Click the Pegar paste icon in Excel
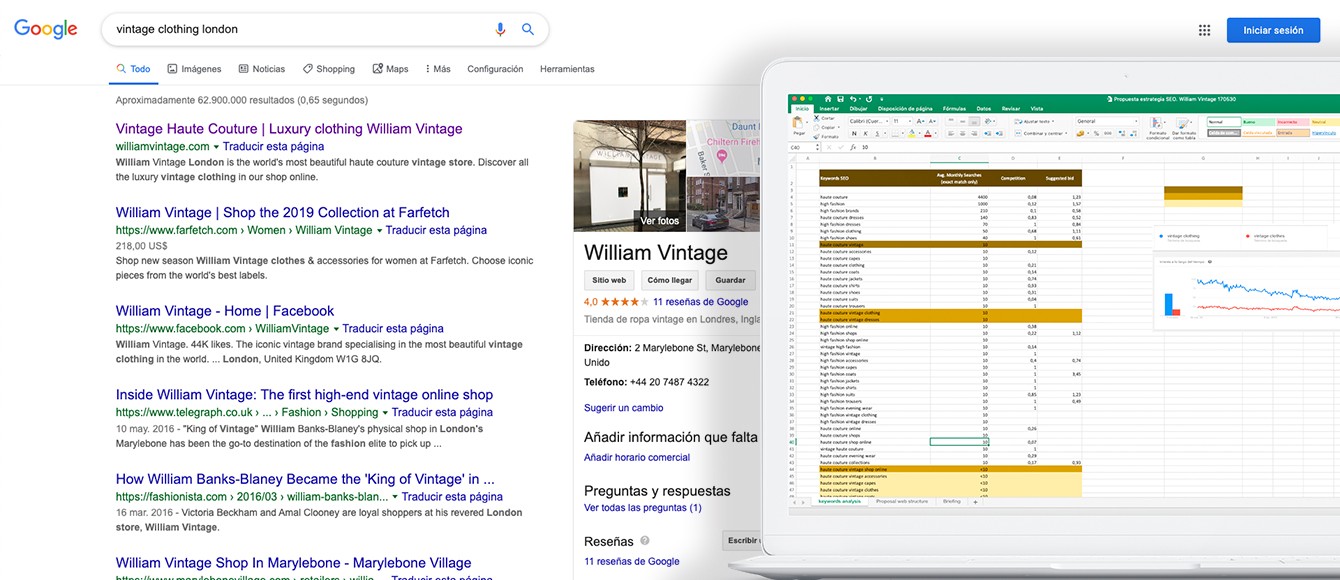 (798, 123)
